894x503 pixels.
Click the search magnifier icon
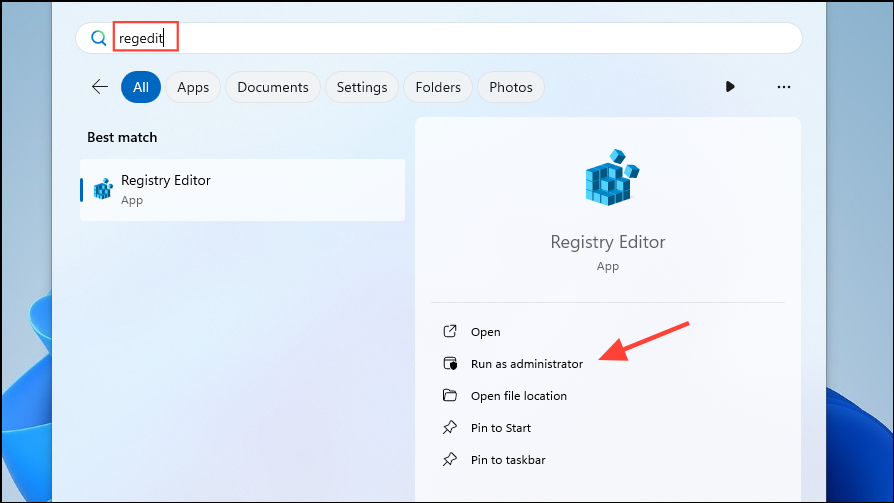point(99,38)
